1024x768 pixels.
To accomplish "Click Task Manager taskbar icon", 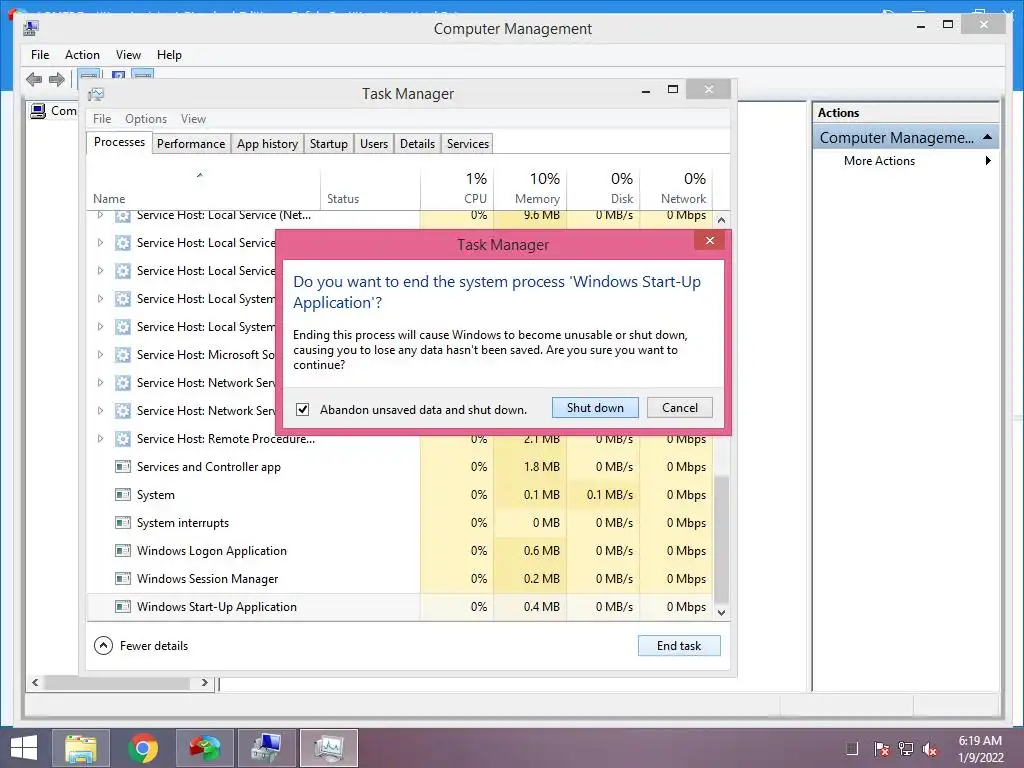I will [328, 748].
